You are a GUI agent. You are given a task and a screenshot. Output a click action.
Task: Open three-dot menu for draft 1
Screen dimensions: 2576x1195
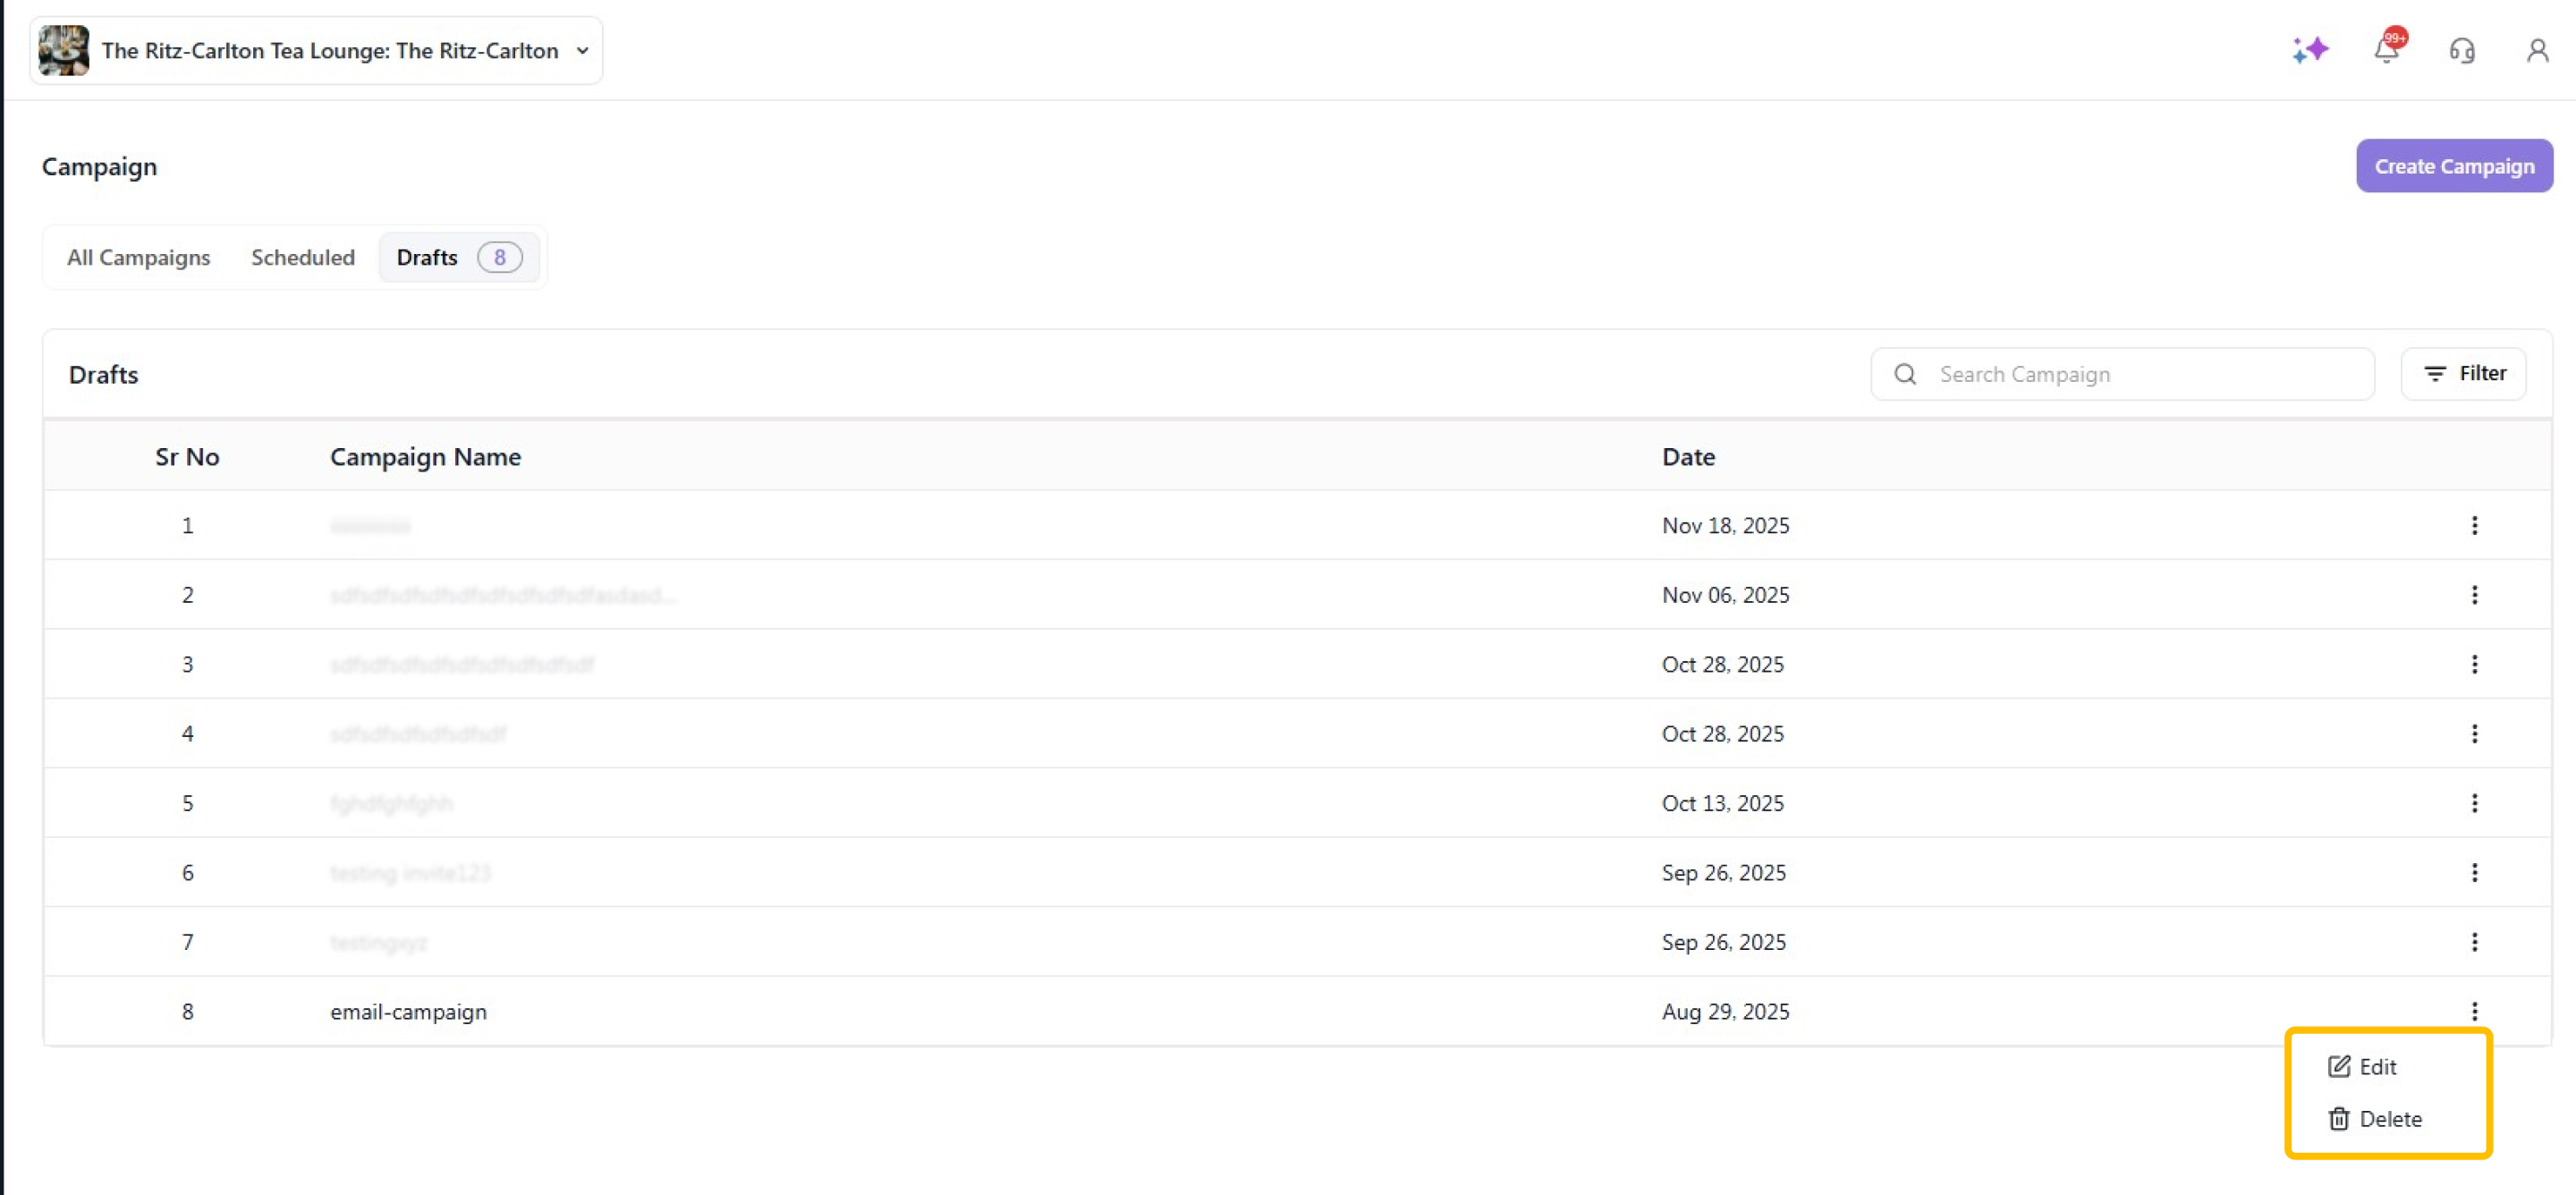tap(2474, 526)
